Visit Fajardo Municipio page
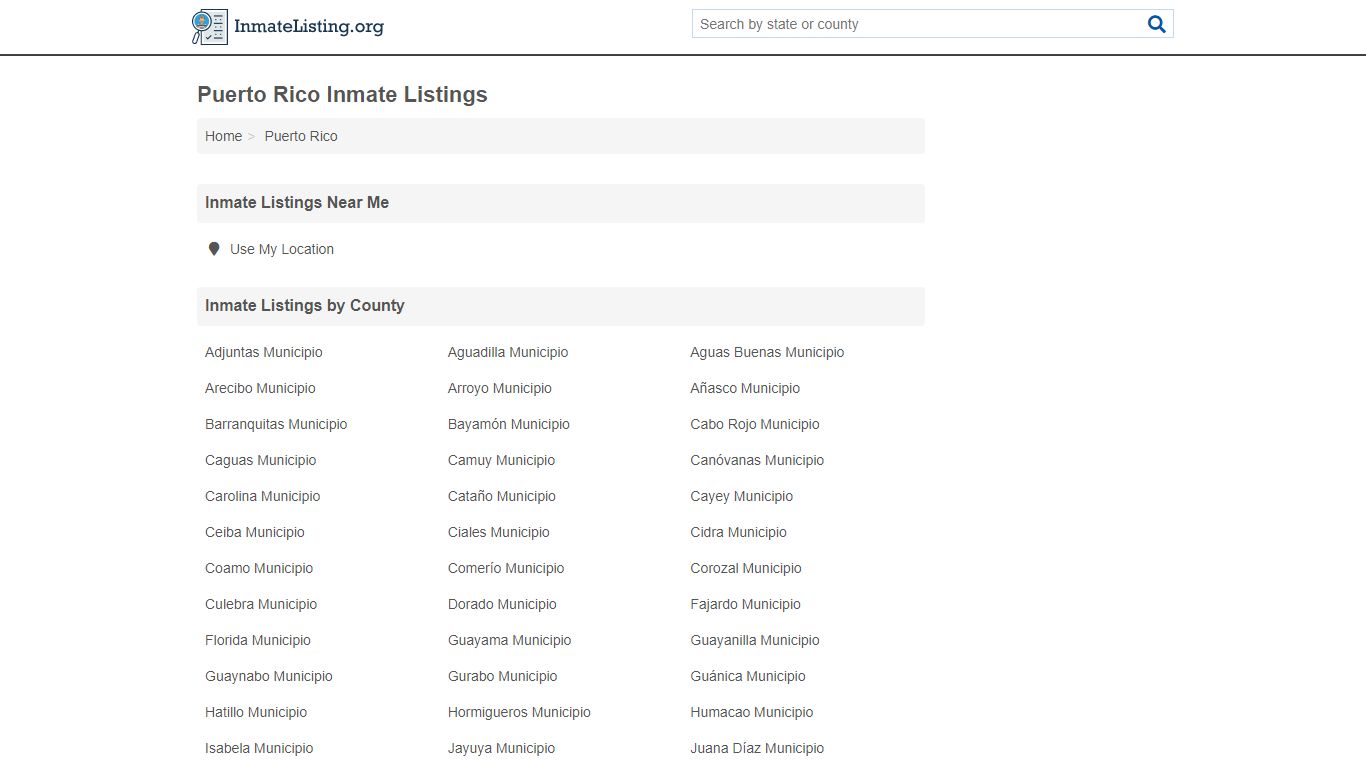 click(x=745, y=604)
